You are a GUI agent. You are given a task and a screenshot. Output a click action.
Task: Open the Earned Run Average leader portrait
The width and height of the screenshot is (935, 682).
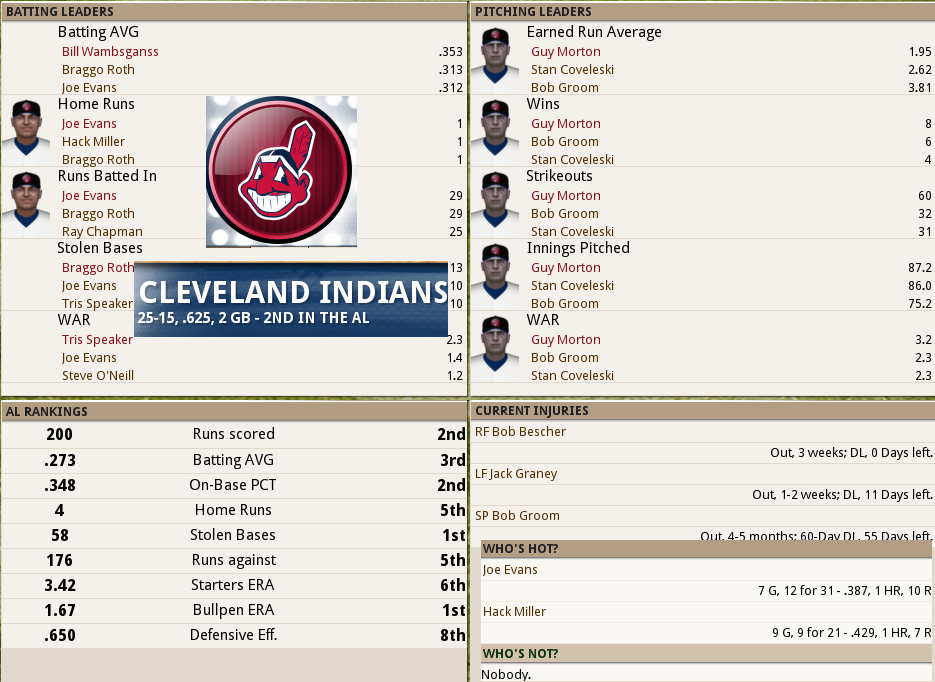(x=494, y=59)
